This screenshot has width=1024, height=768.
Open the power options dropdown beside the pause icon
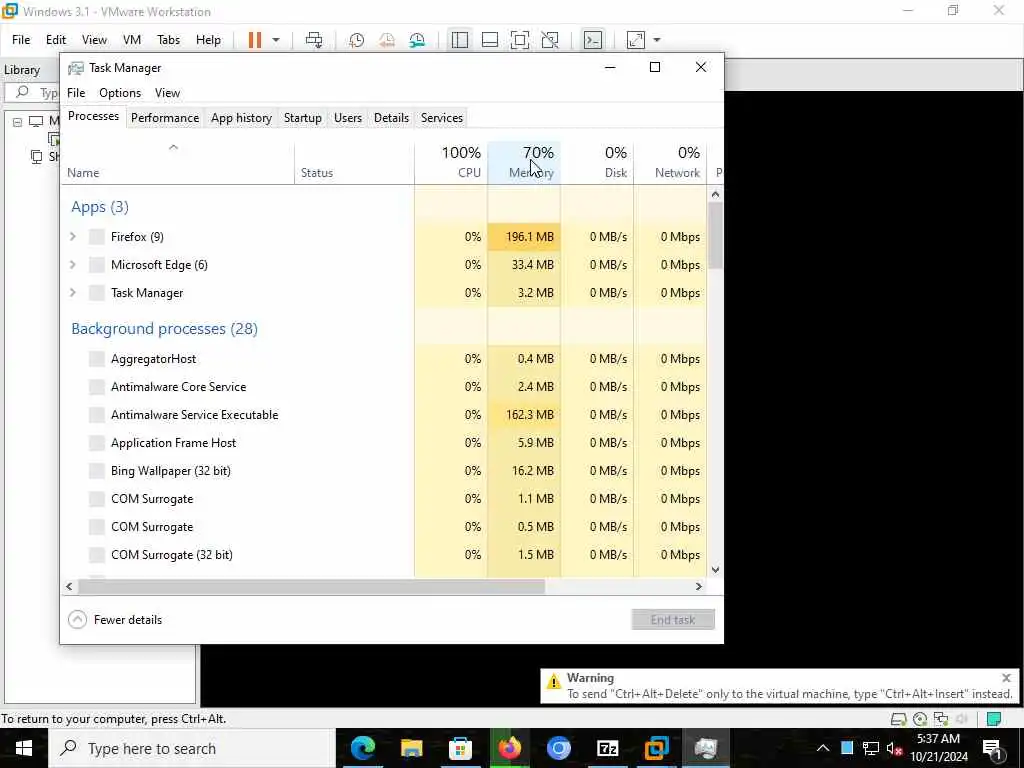click(x=276, y=40)
